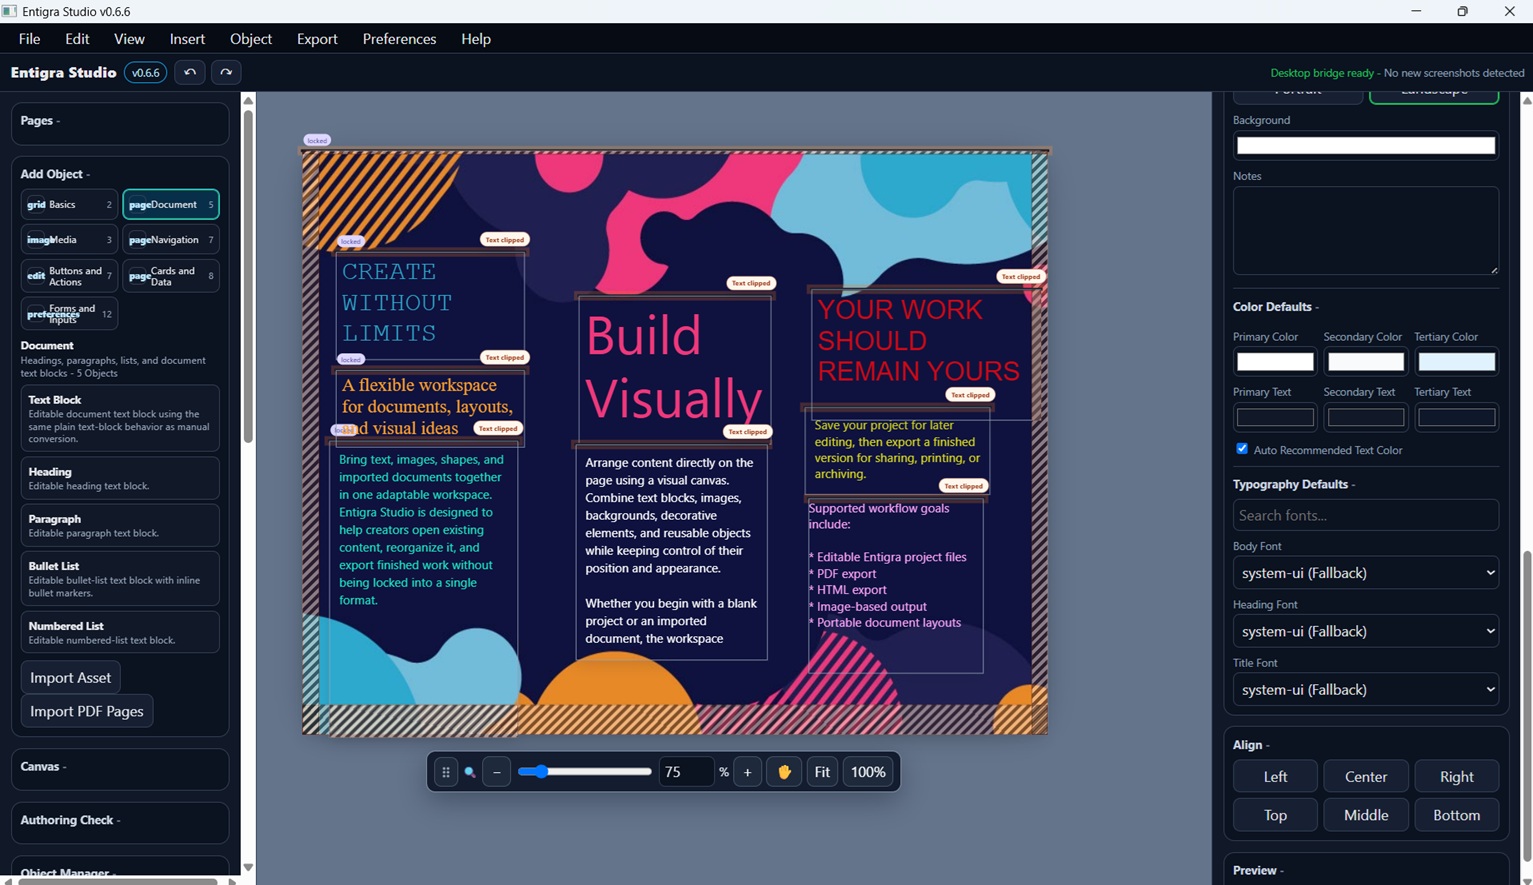Pick the Primary Color swatch
The height and width of the screenshot is (885, 1533).
pyautogui.click(x=1275, y=362)
